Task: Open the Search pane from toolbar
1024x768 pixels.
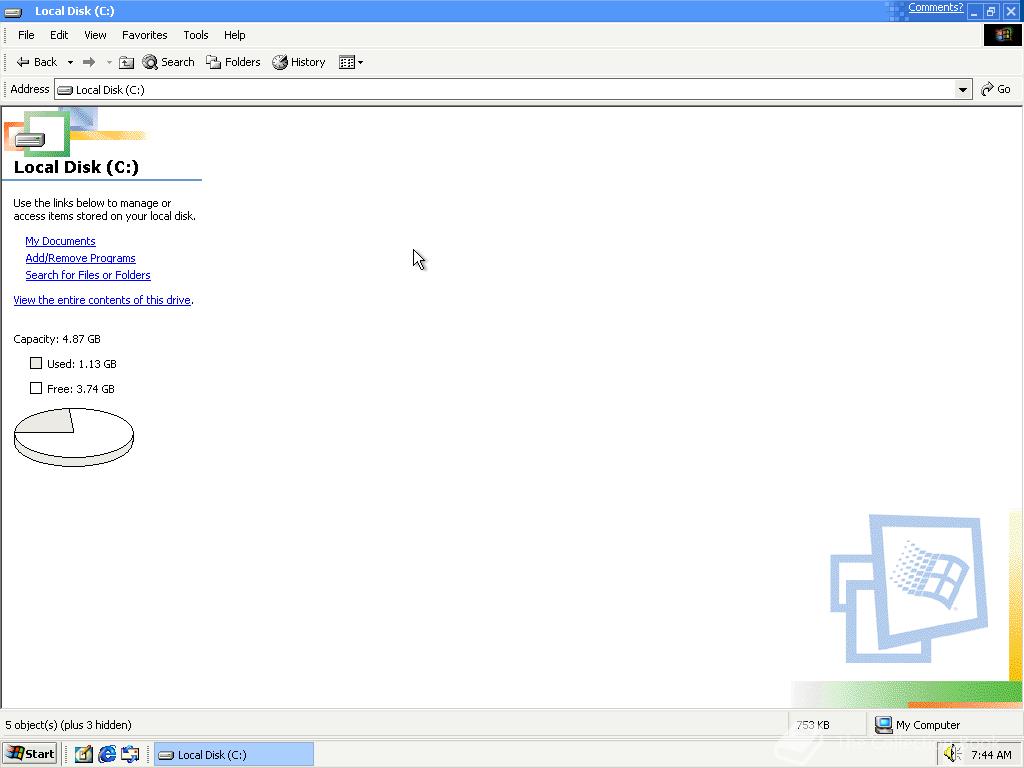Action: point(168,62)
